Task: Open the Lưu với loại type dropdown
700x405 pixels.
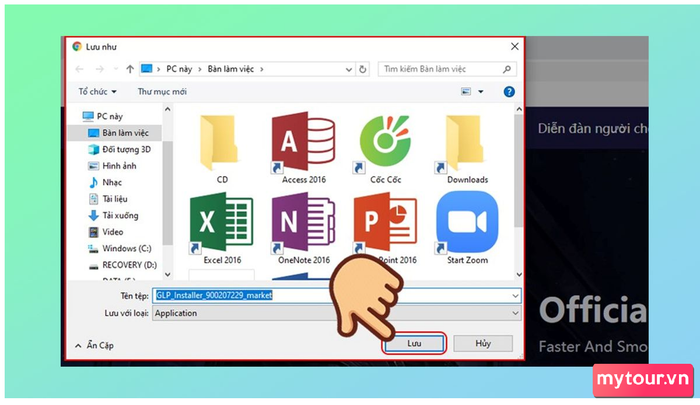Action: click(515, 313)
